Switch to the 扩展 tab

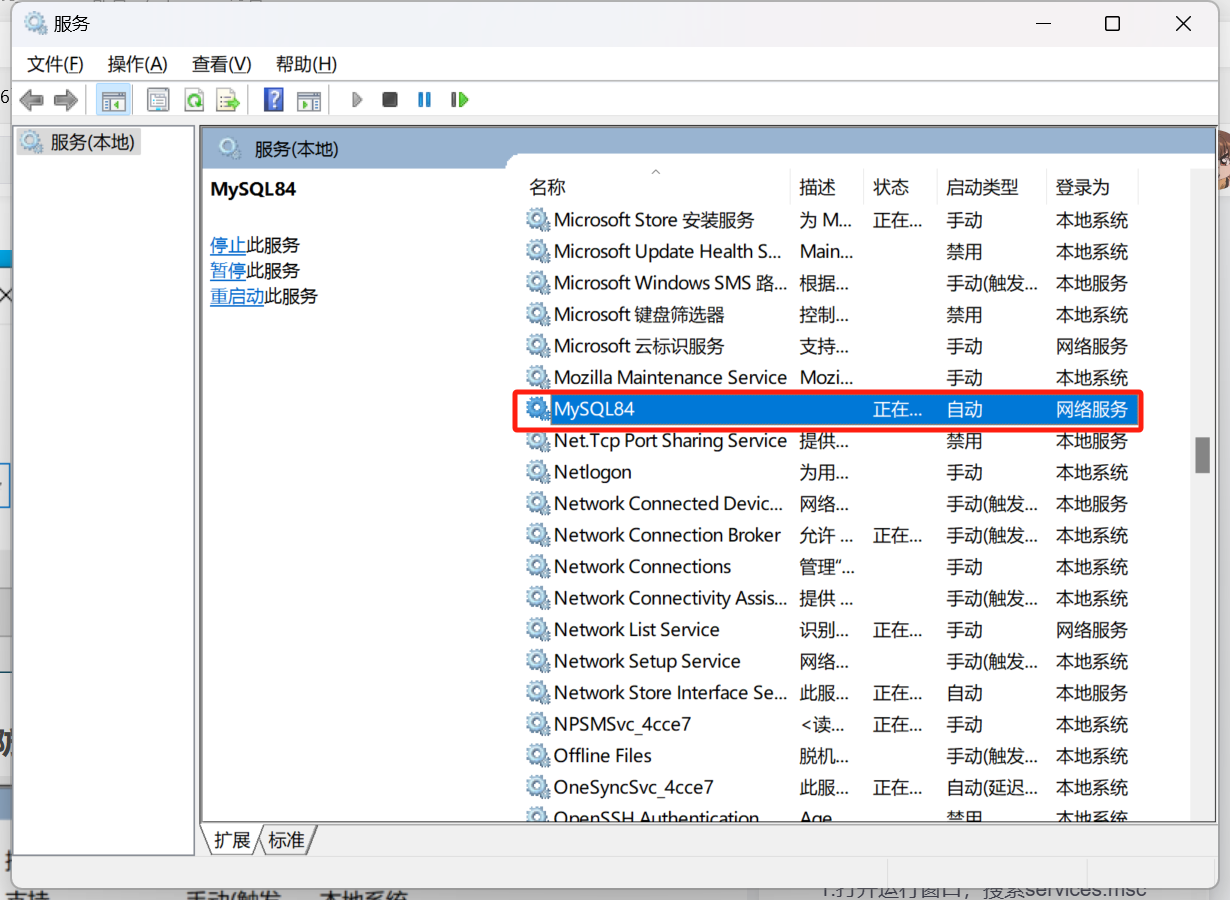click(x=232, y=840)
